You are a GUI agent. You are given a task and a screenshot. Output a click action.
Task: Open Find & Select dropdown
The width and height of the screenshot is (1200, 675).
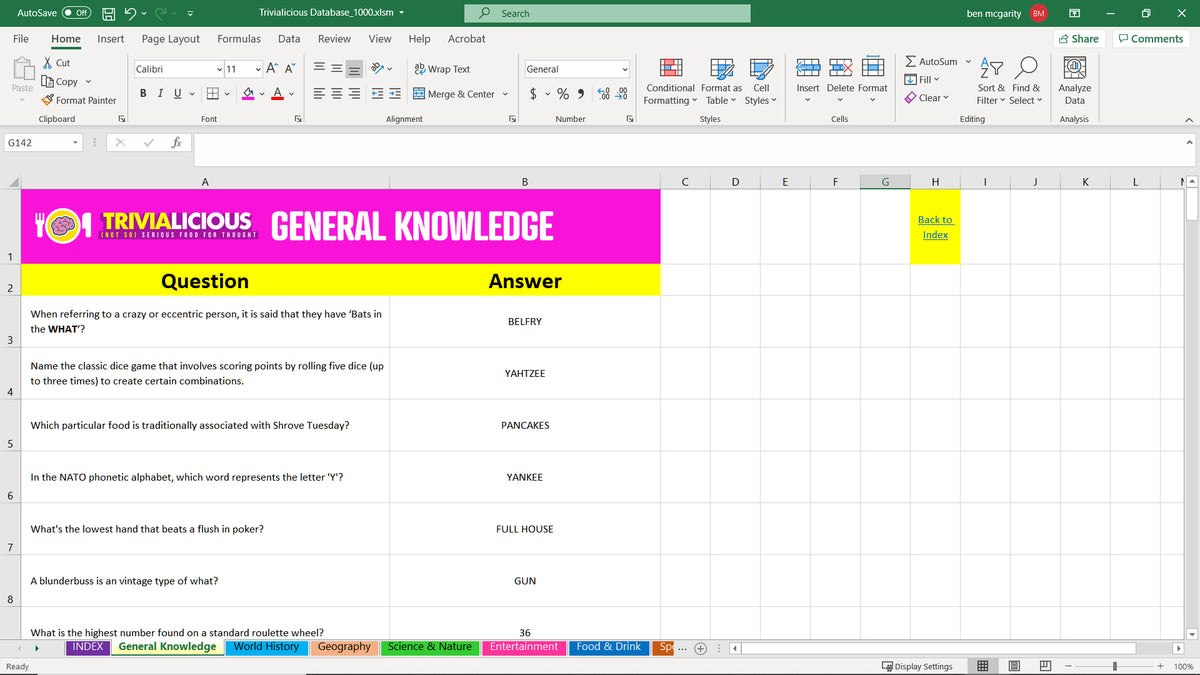pos(1026,82)
